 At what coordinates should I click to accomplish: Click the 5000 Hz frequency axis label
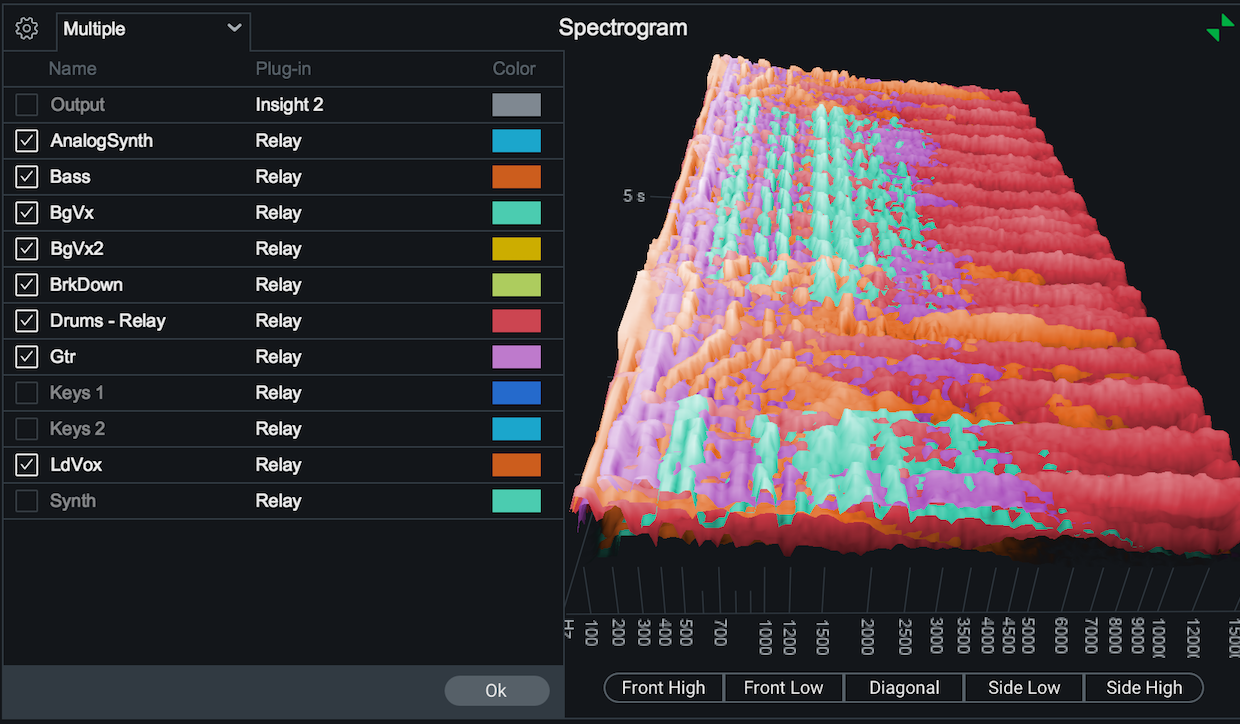1028,636
